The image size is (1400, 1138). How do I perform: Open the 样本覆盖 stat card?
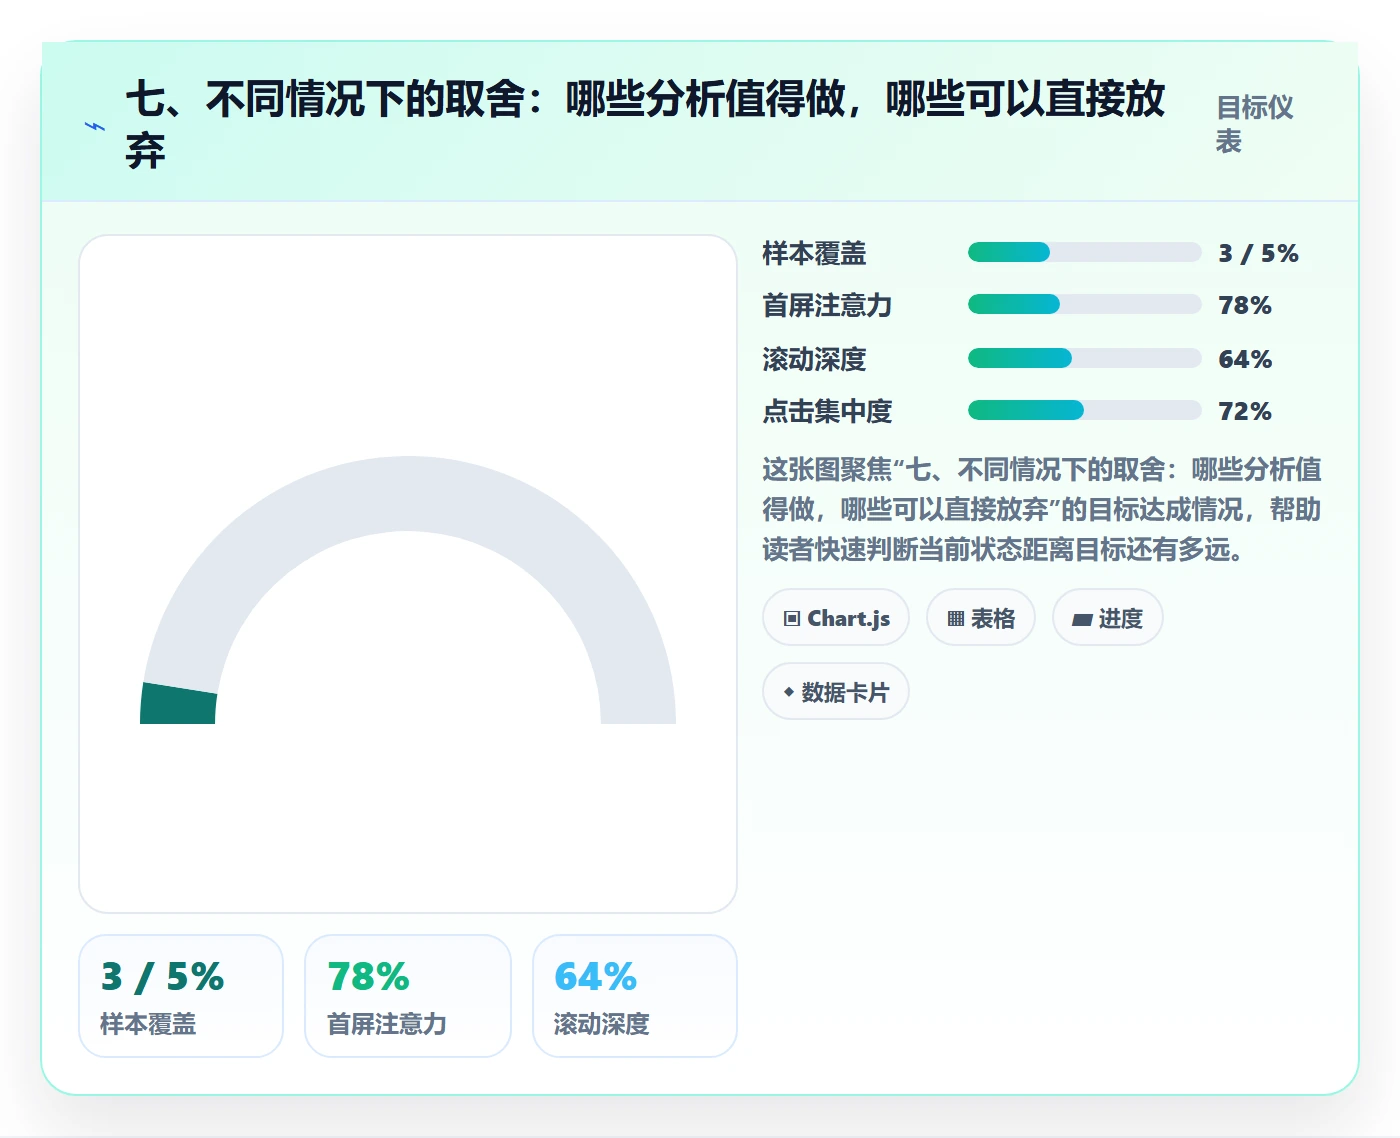[181, 996]
